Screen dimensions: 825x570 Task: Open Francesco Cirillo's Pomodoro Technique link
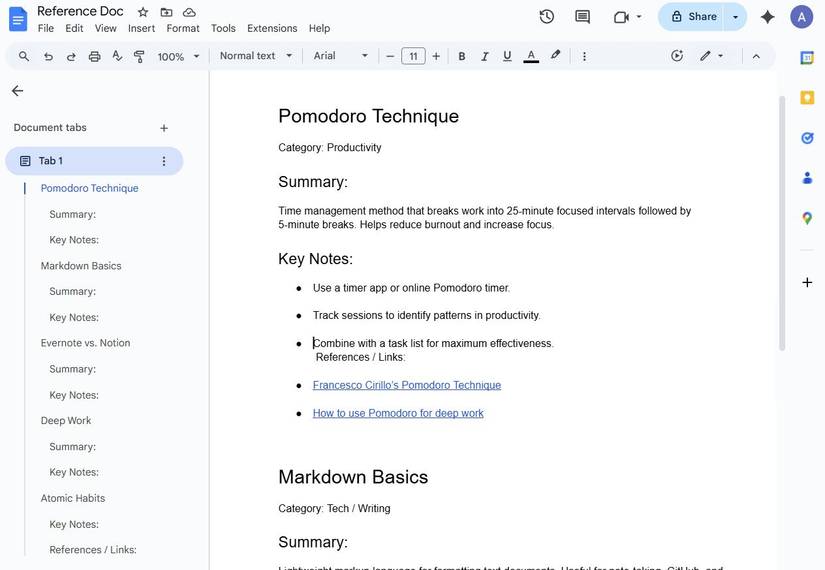pos(406,385)
